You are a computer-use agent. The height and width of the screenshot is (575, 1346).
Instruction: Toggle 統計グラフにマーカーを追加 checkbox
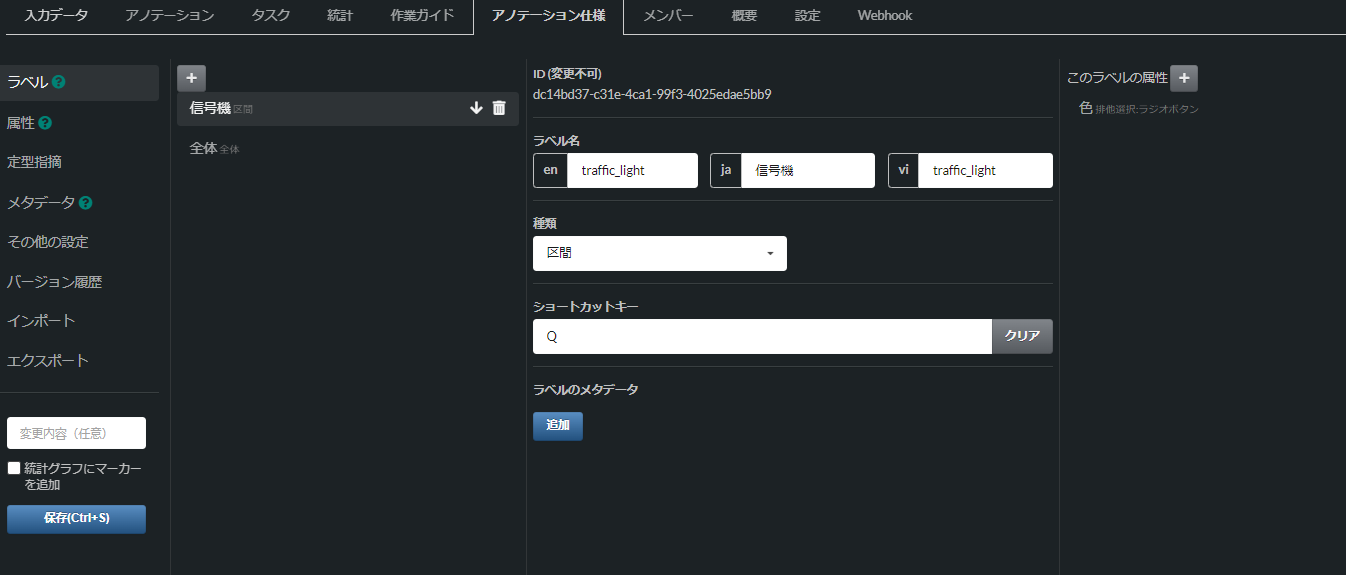click(x=14, y=468)
